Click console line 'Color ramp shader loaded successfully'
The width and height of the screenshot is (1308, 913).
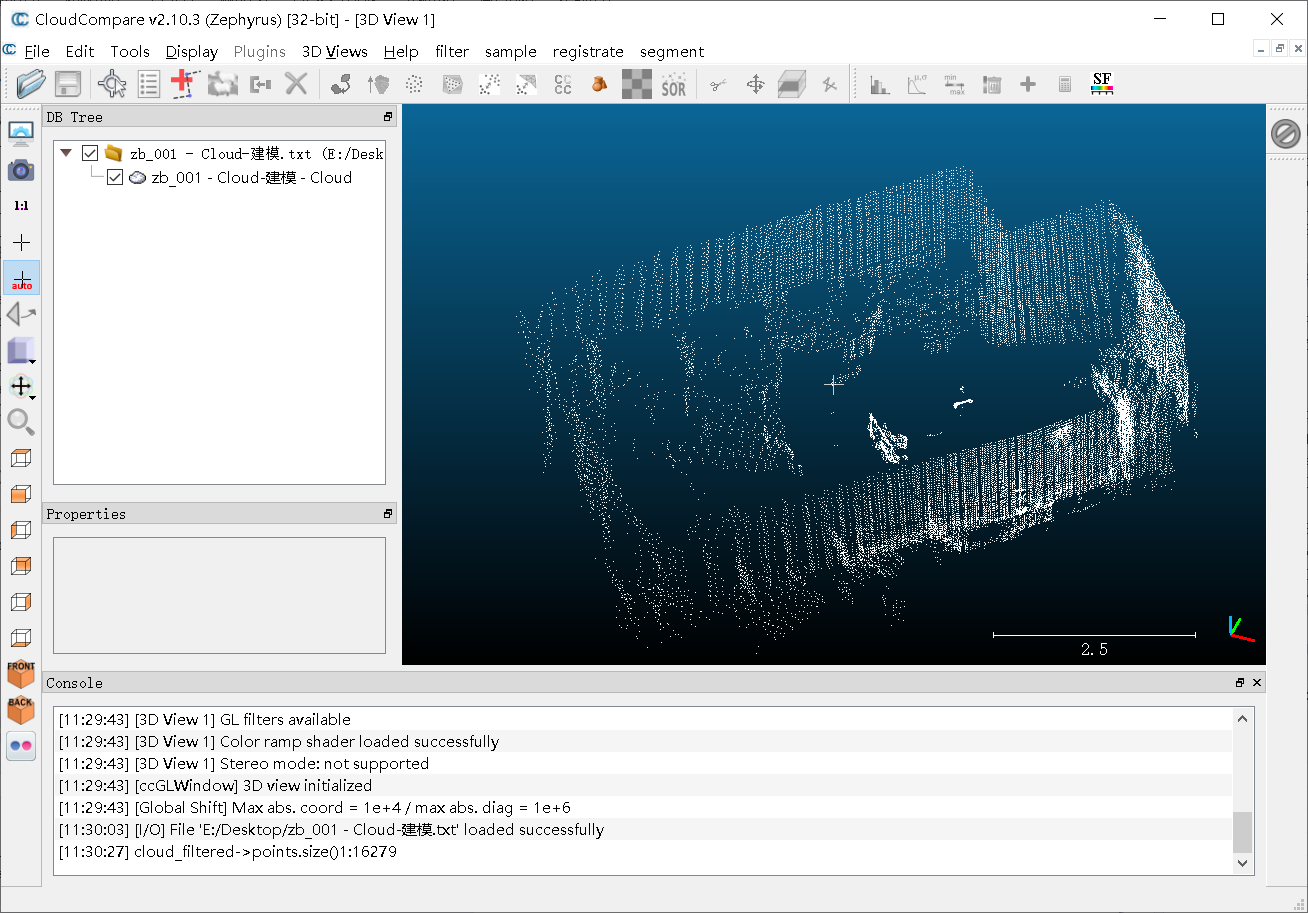278,741
